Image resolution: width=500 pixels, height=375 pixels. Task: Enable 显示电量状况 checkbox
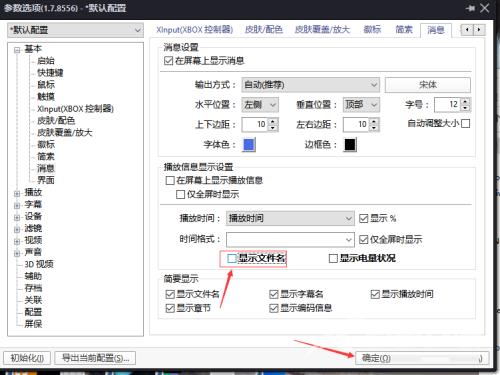[x=333, y=258]
